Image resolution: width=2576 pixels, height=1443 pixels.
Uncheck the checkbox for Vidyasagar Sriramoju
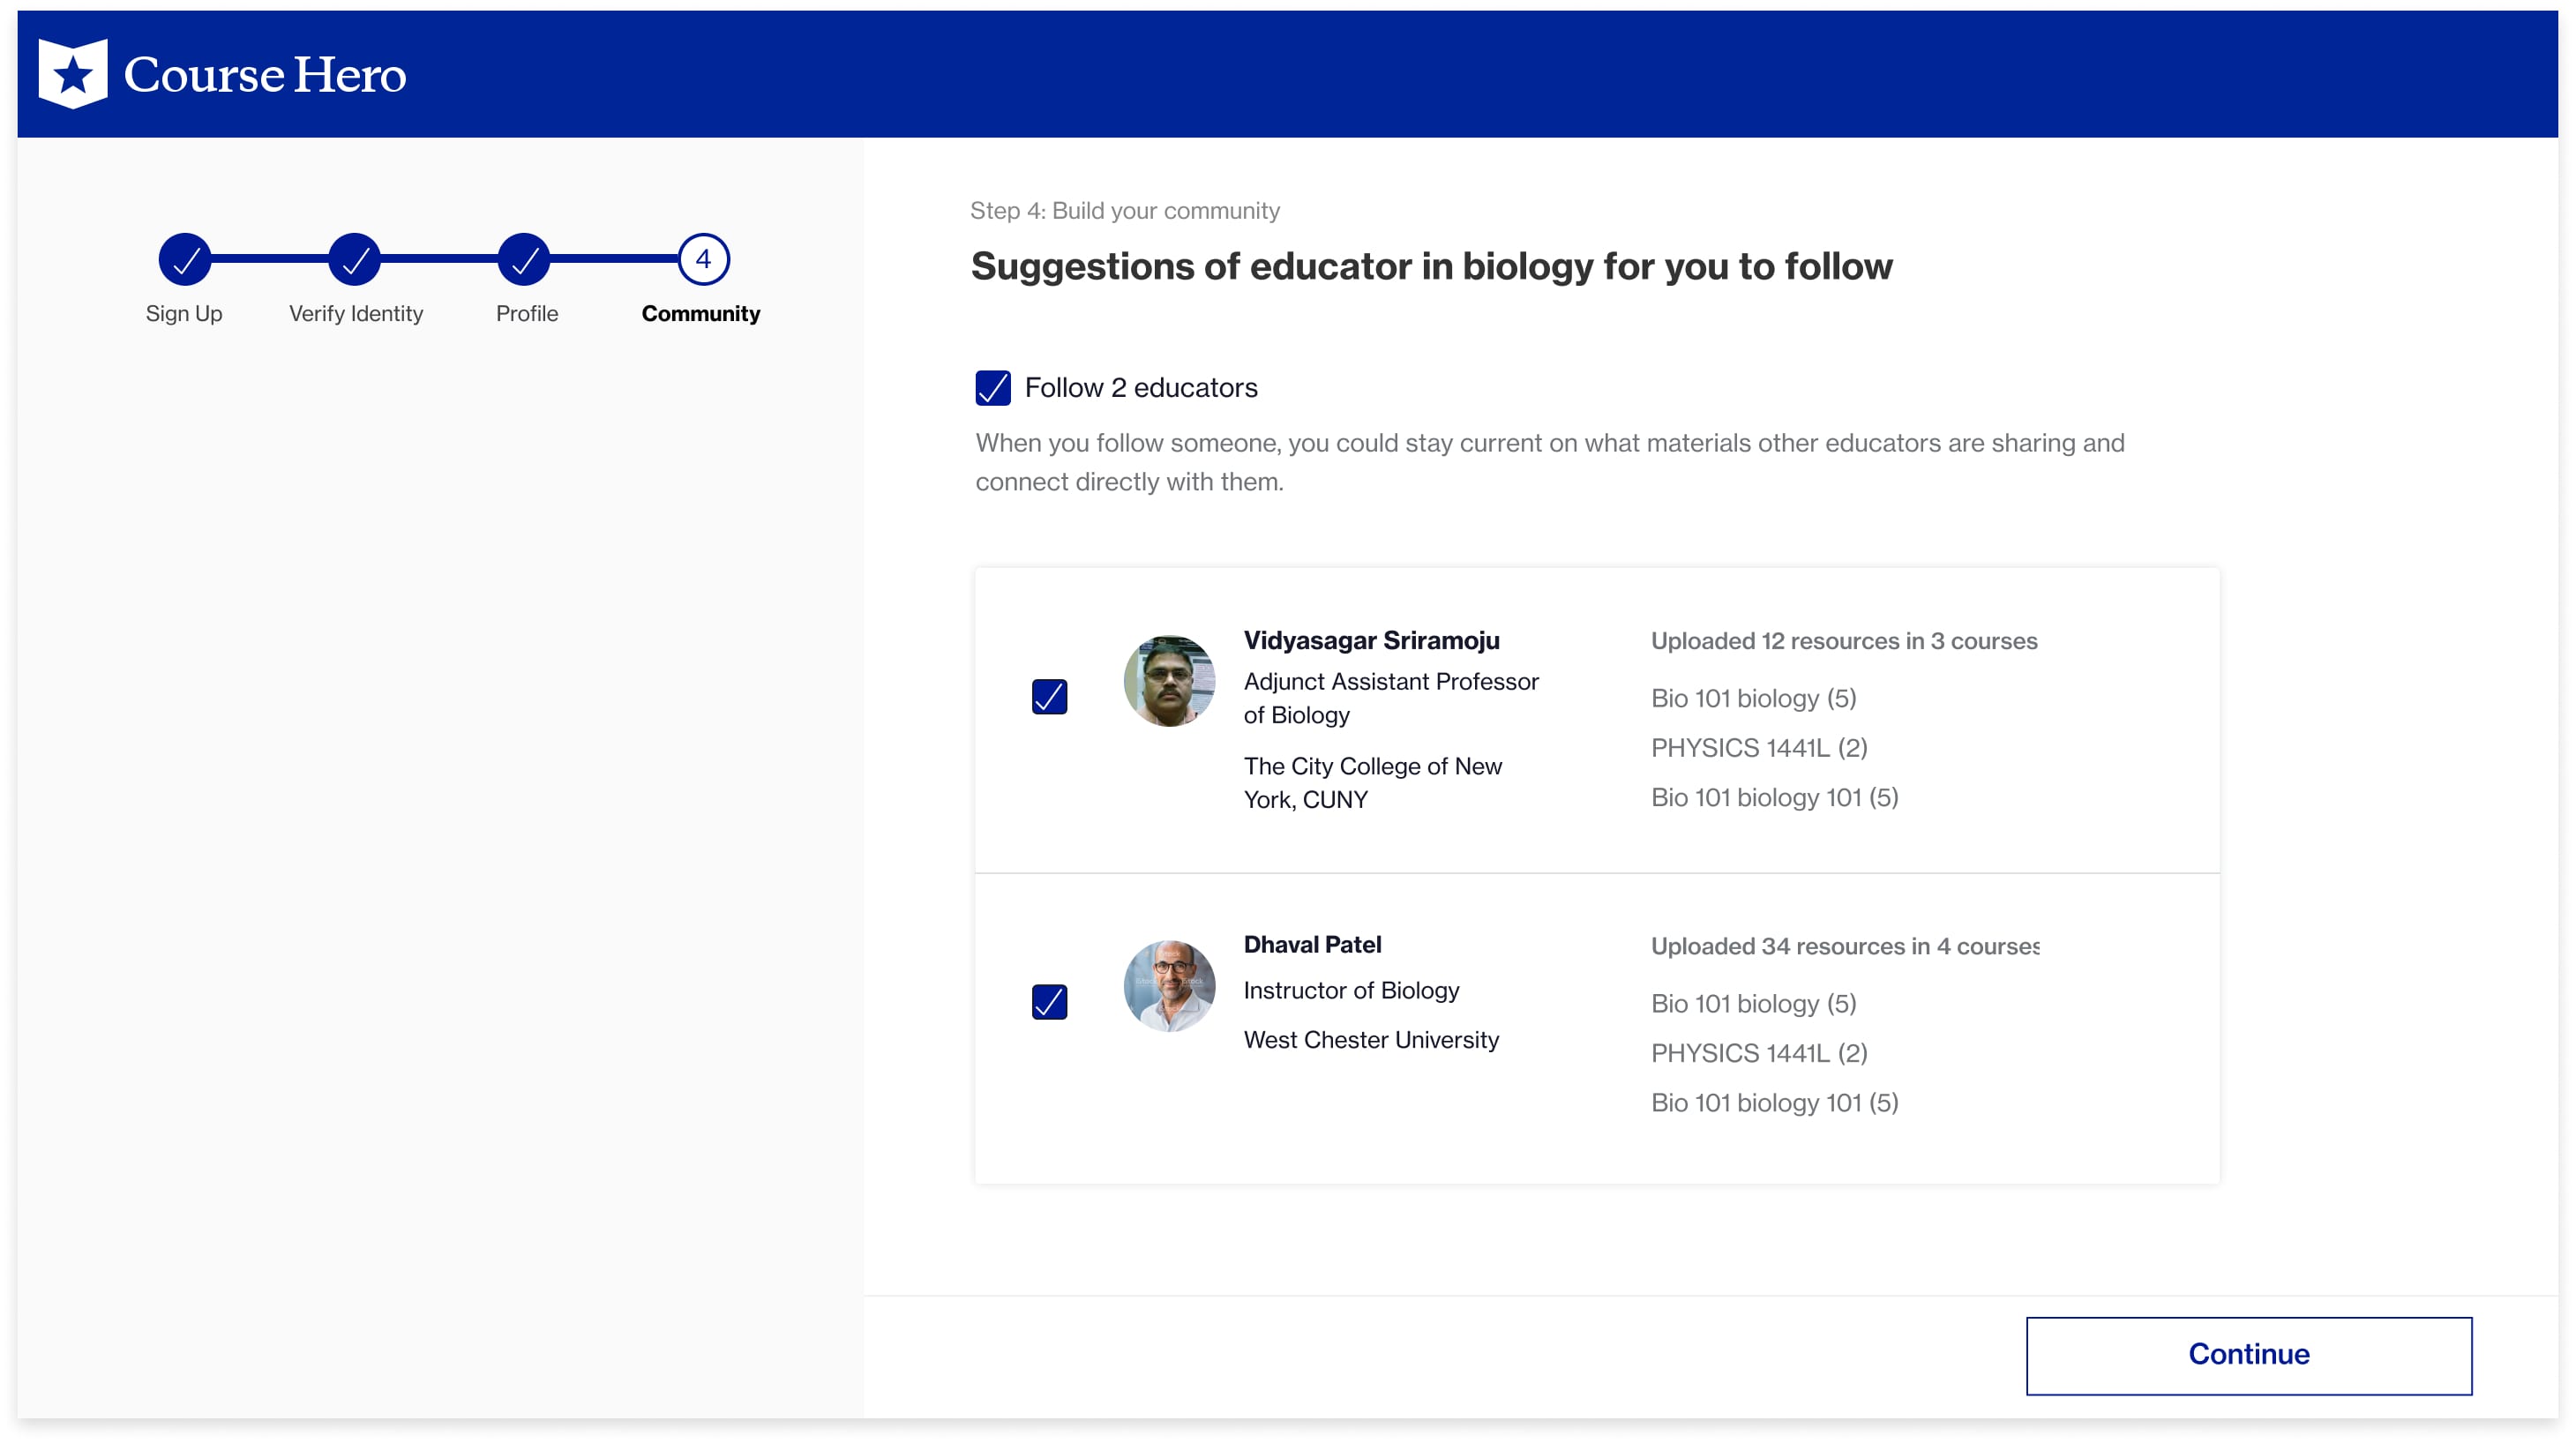click(1049, 697)
